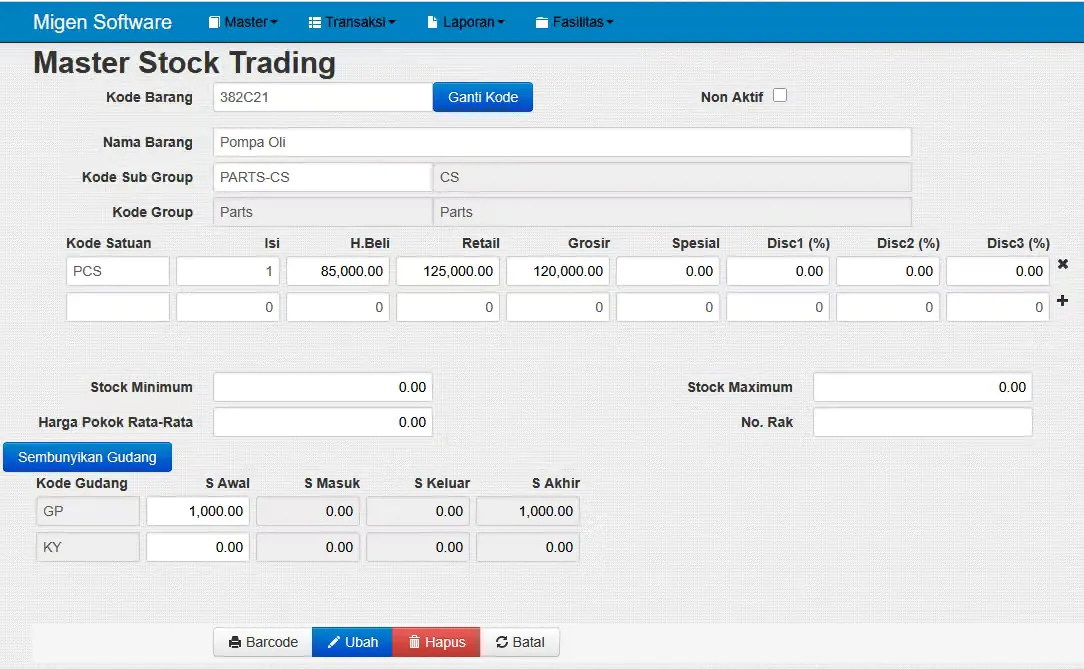The width and height of the screenshot is (1084, 669).
Task: Open the Master dropdown menu
Action: pos(243,22)
